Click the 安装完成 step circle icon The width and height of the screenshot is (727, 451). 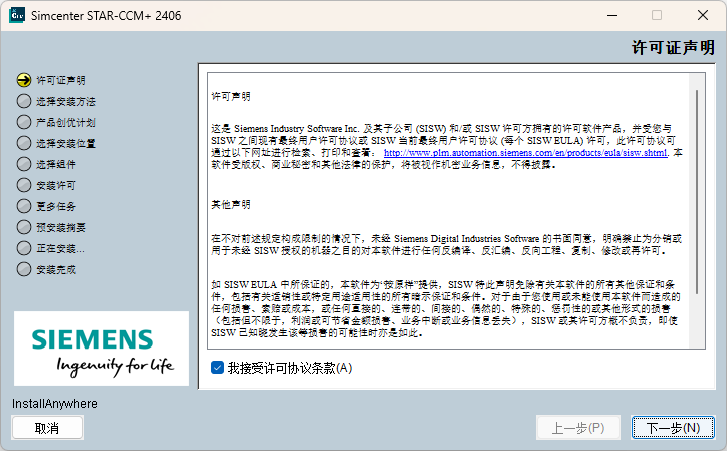coord(24,269)
